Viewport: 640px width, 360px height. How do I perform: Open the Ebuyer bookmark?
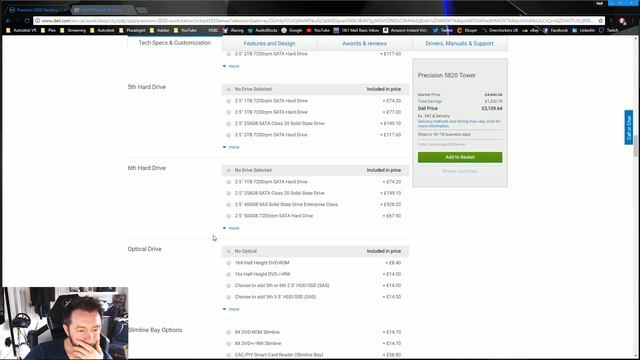467,30
